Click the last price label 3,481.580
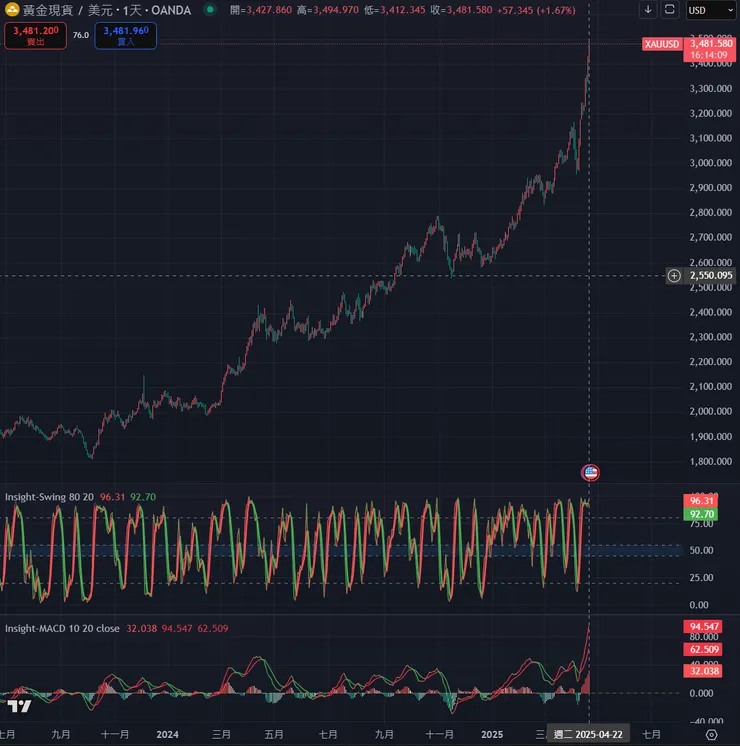Viewport: 740px width, 746px height. pos(711,44)
